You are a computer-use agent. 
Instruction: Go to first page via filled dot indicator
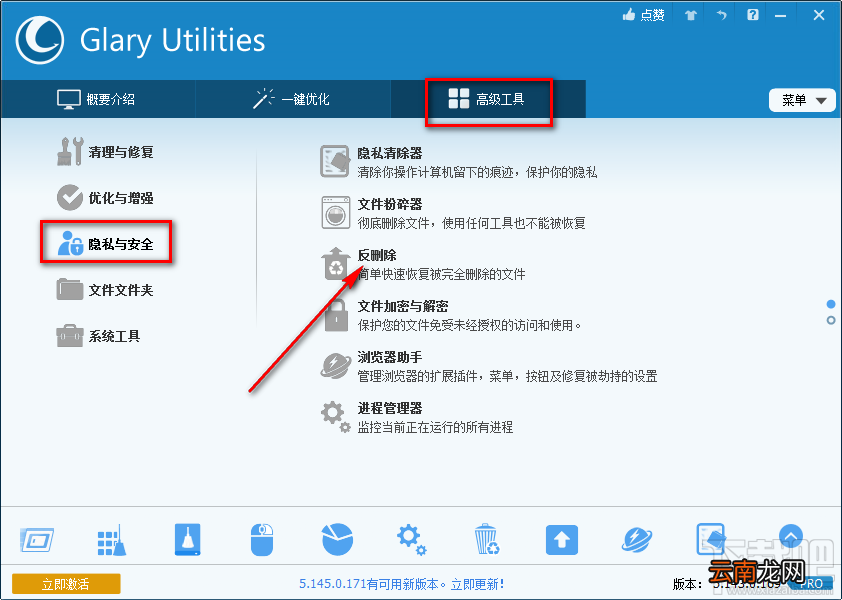click(x=831, y=304)
